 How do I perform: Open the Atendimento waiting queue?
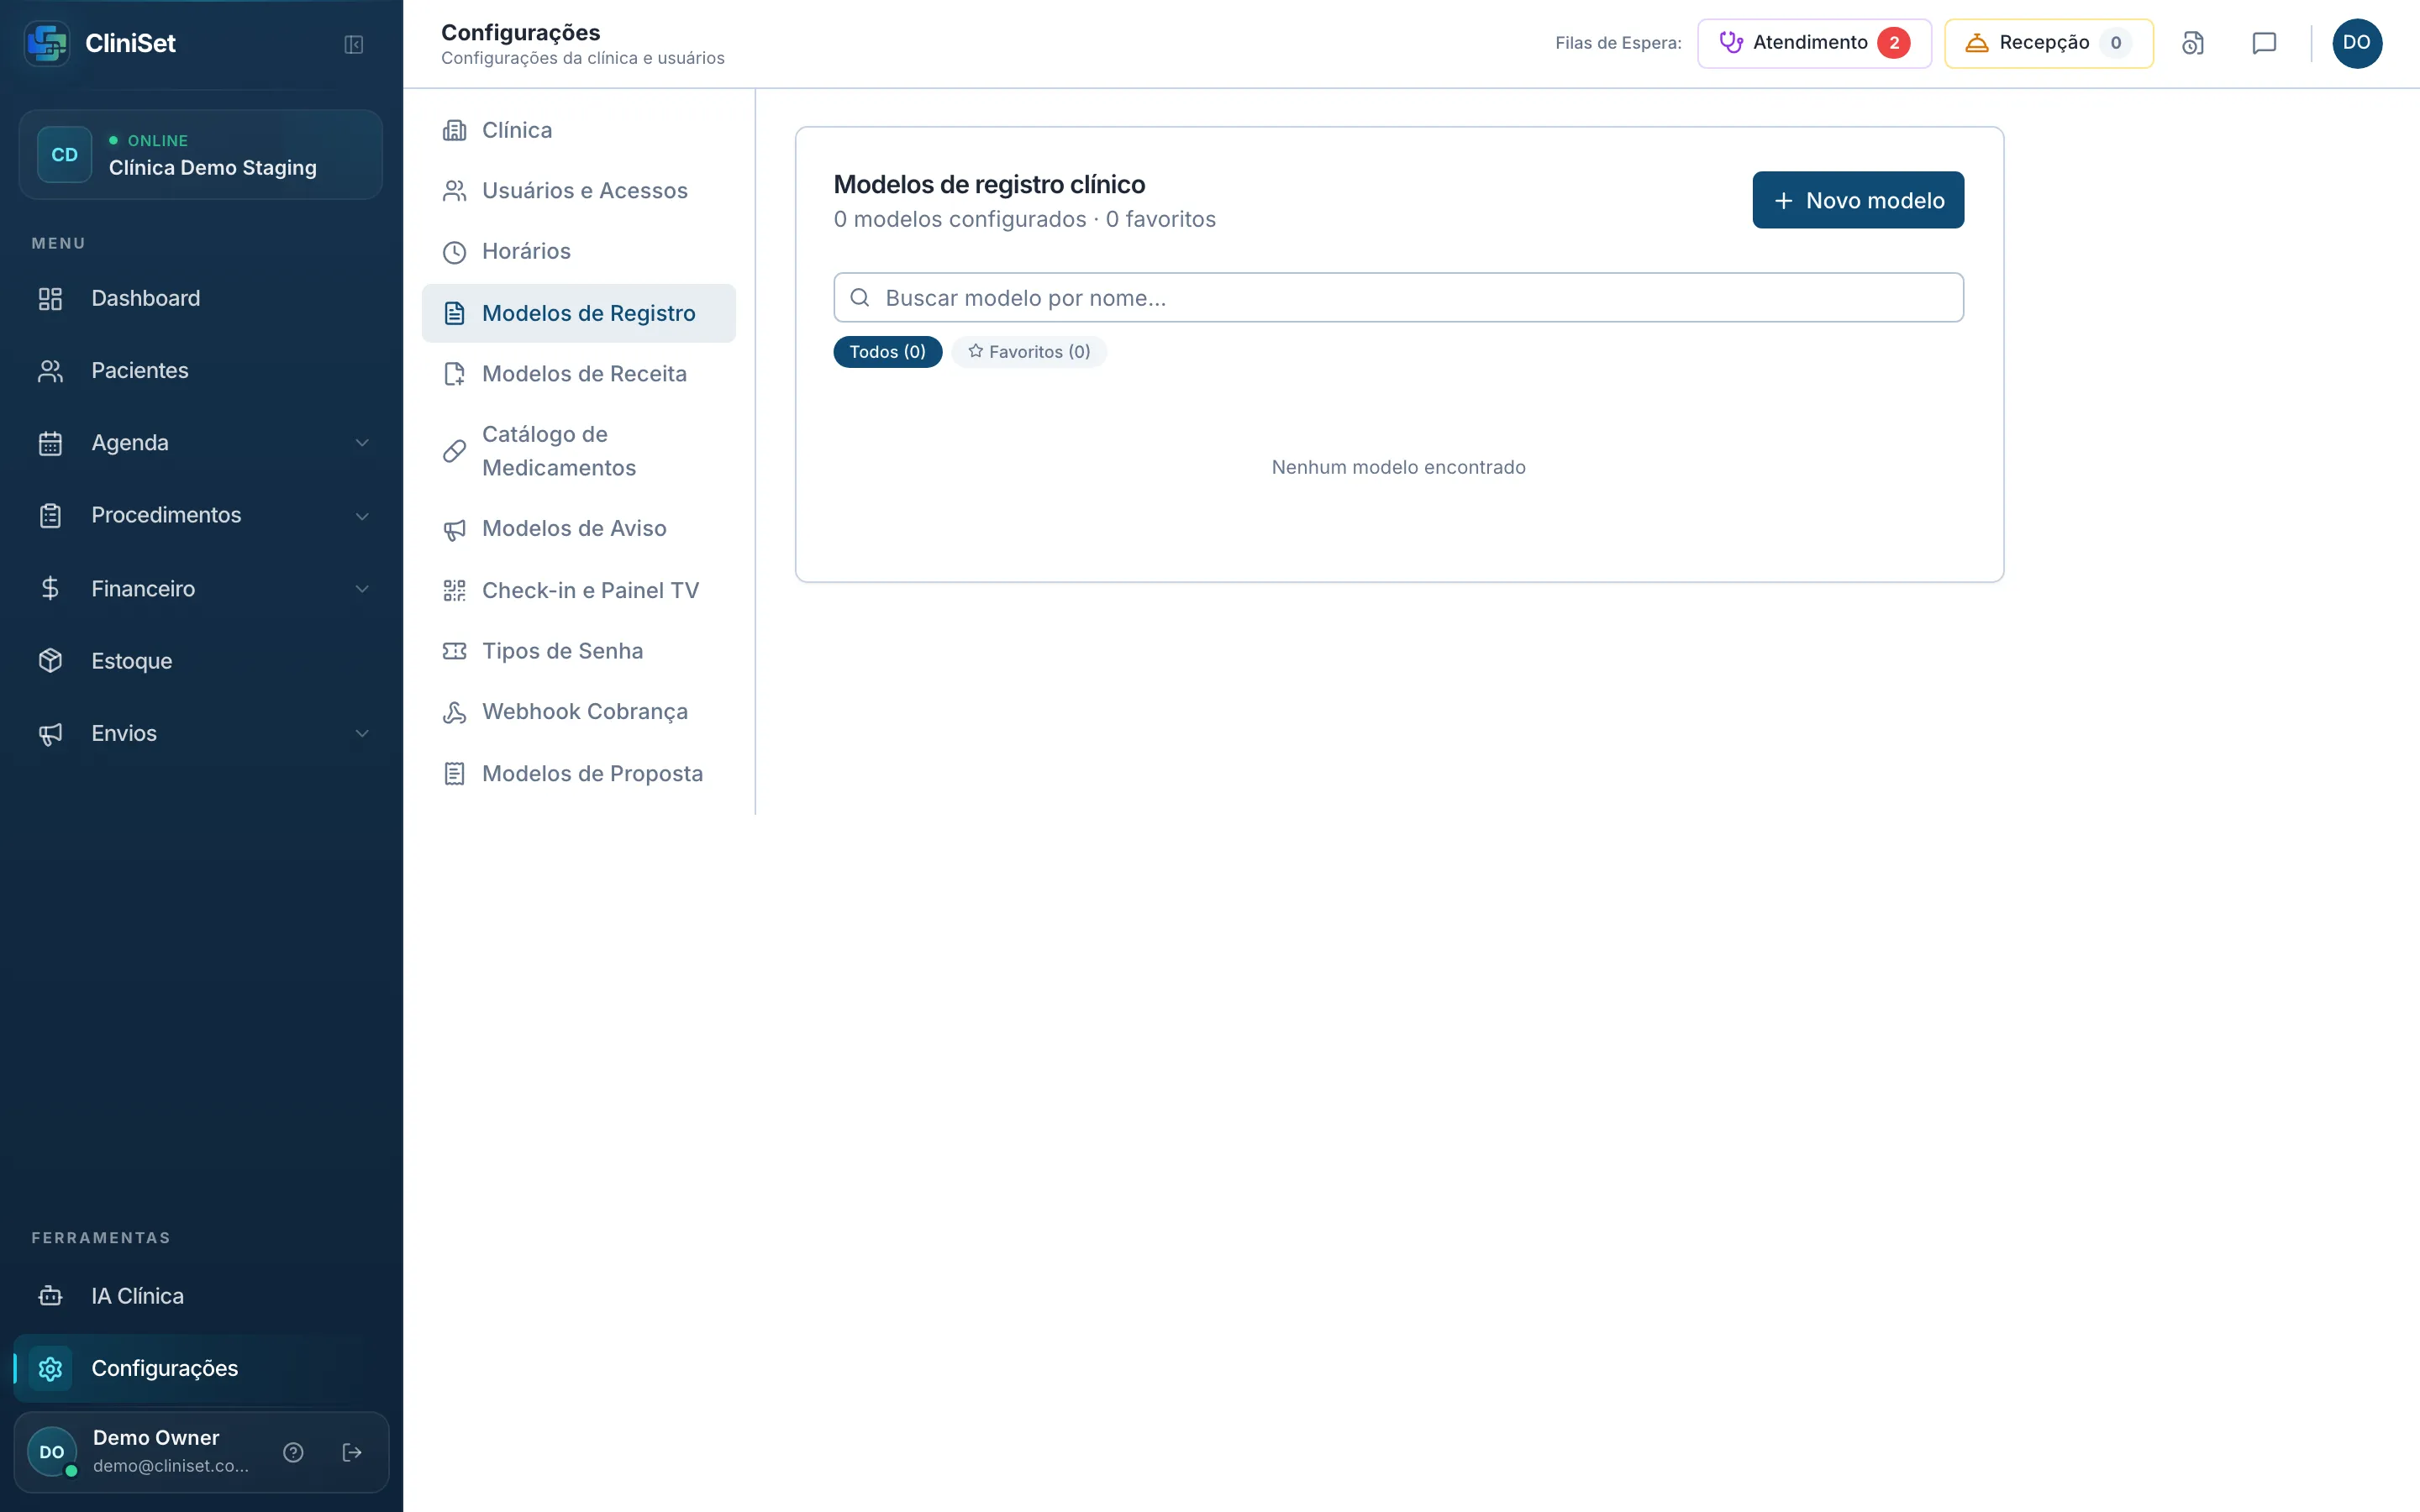(x=1814, y=43)
